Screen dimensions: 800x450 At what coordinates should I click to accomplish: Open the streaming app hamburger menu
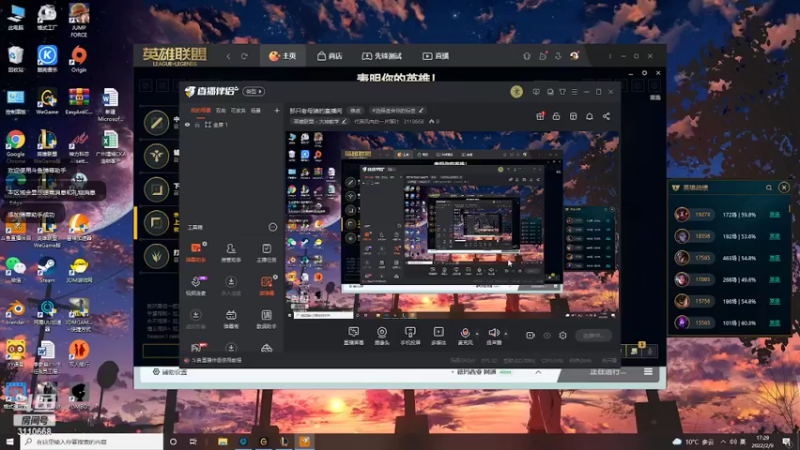[x=574, y=92]
